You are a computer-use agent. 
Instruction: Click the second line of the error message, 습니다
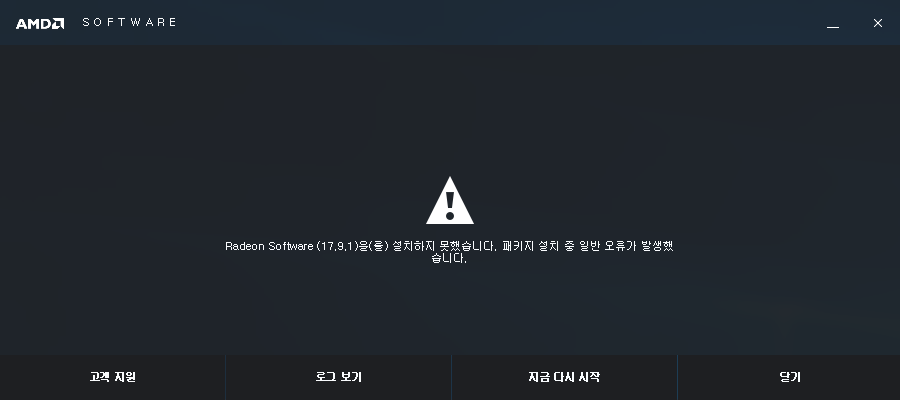pyautogui.click(x=449, y=259)
